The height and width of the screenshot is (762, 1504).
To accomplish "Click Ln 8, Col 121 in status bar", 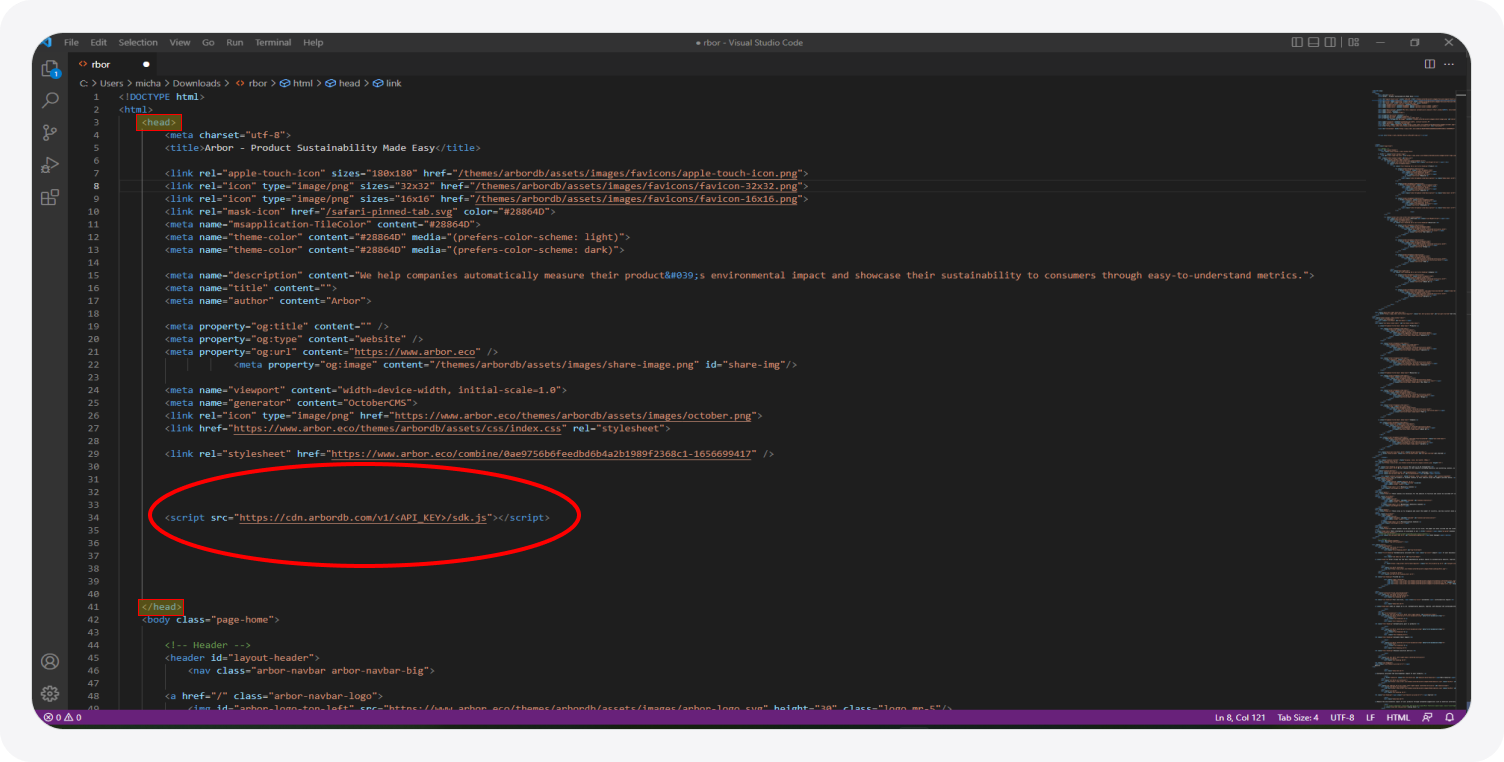I will (1239, 717).
